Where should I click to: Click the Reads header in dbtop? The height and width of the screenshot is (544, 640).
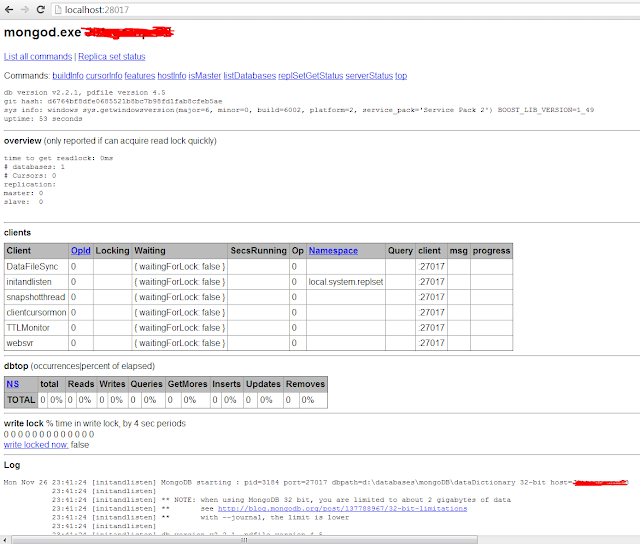(81, 384)
